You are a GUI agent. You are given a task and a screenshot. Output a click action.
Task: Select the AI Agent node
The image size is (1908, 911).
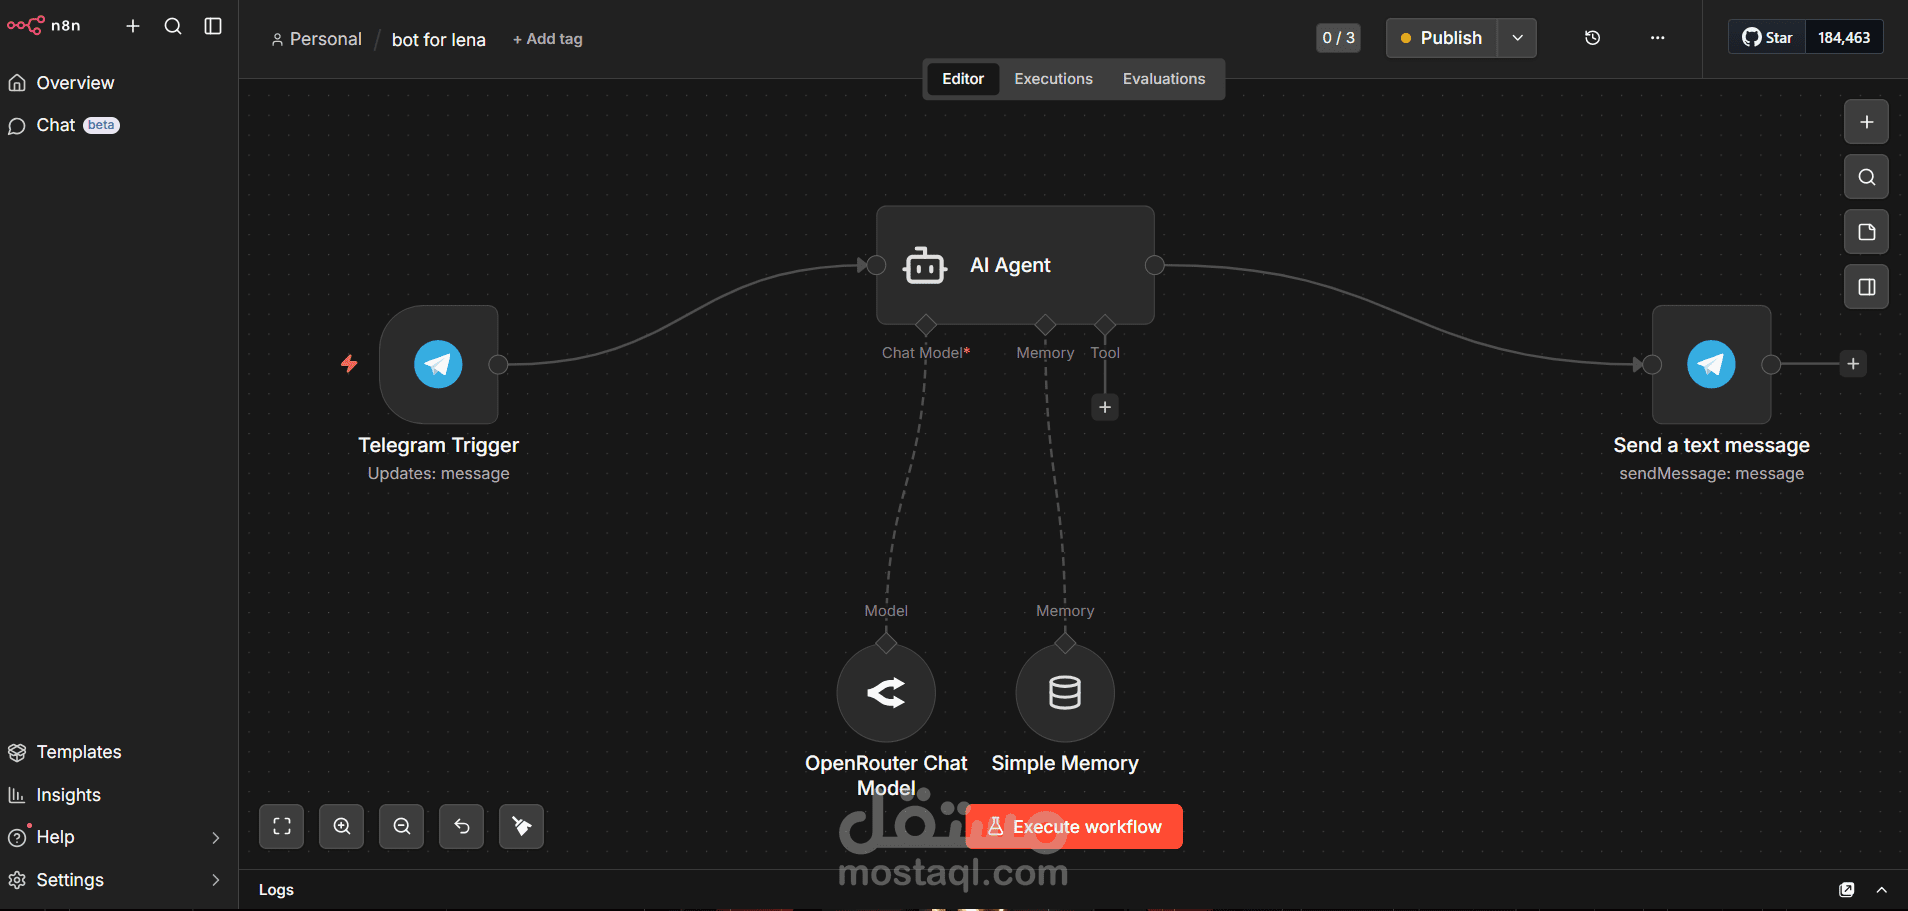1015,265
